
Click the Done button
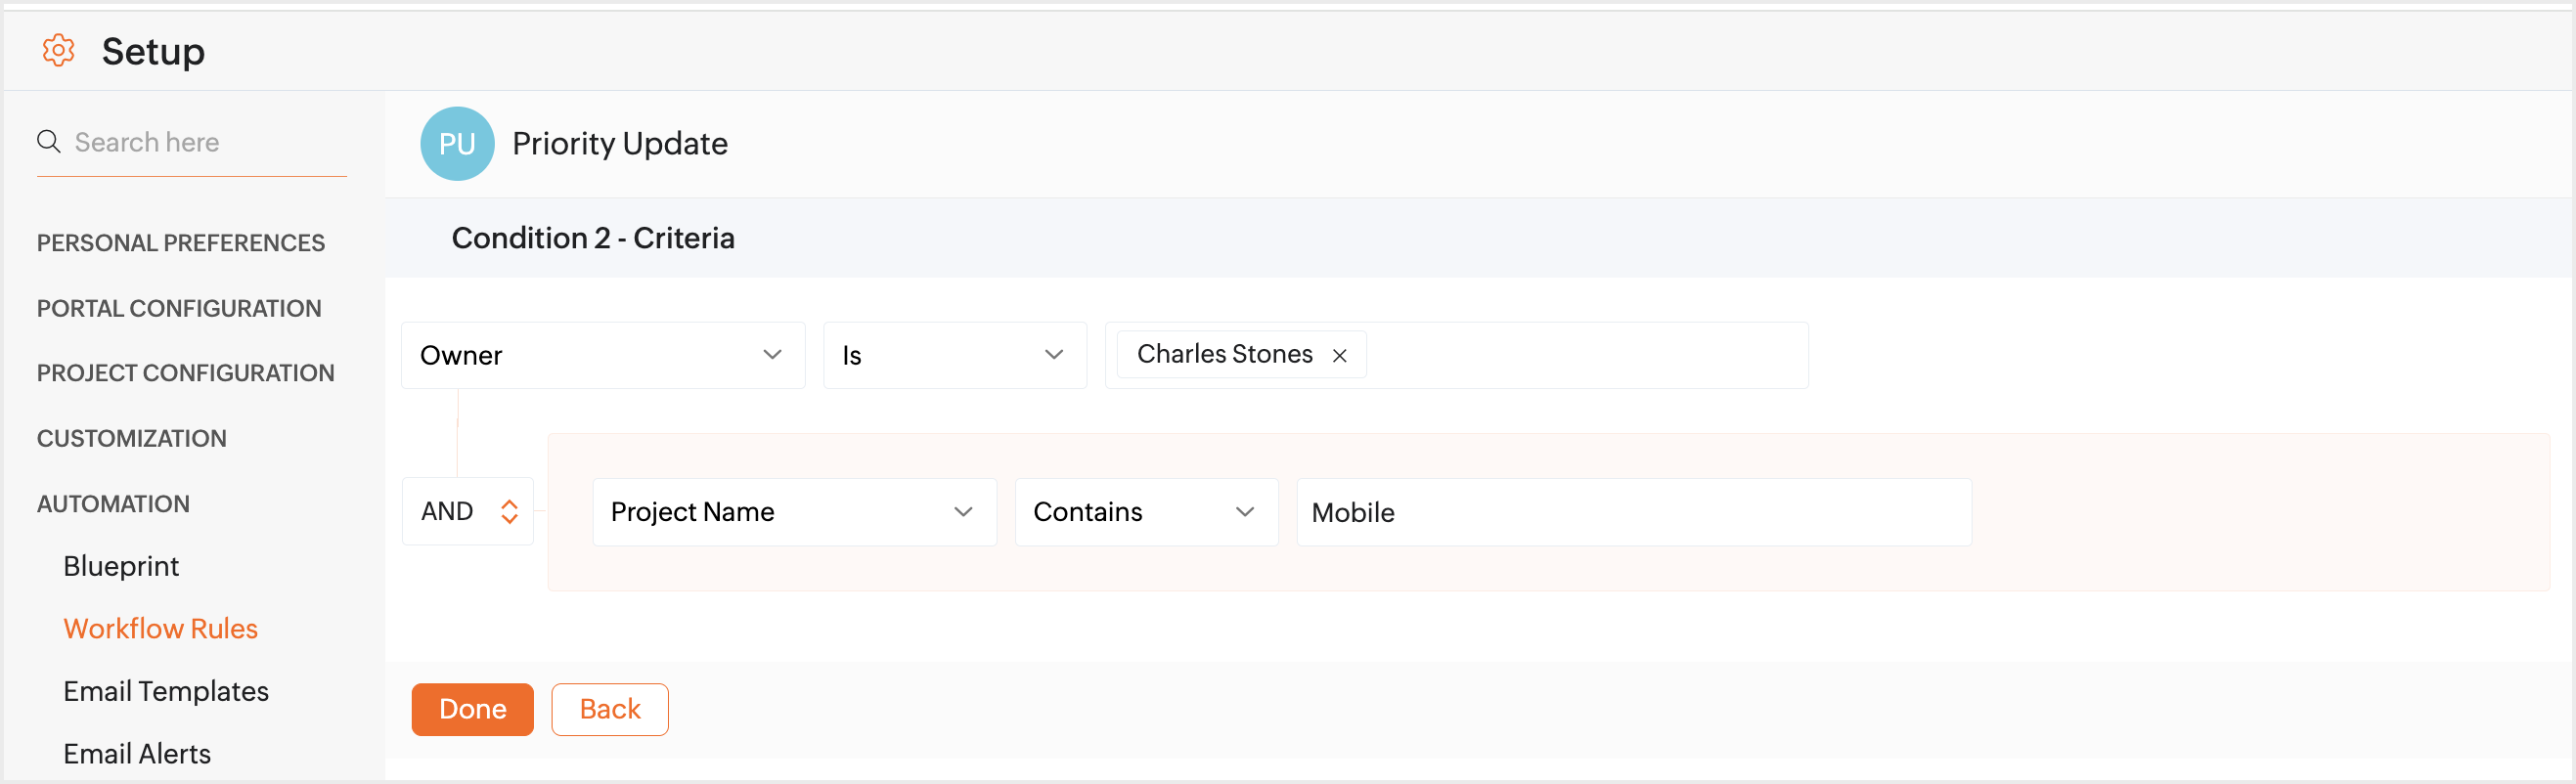tap(472, 709)
